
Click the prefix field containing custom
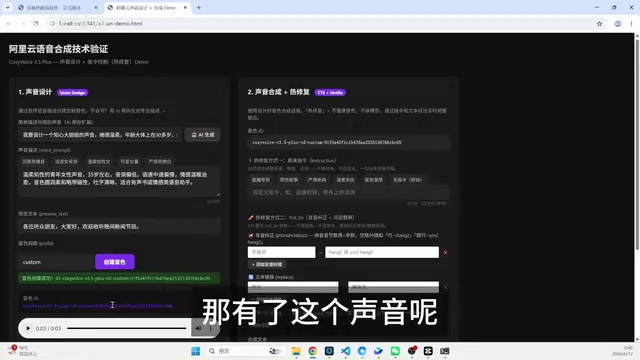(x=56, y=262)
